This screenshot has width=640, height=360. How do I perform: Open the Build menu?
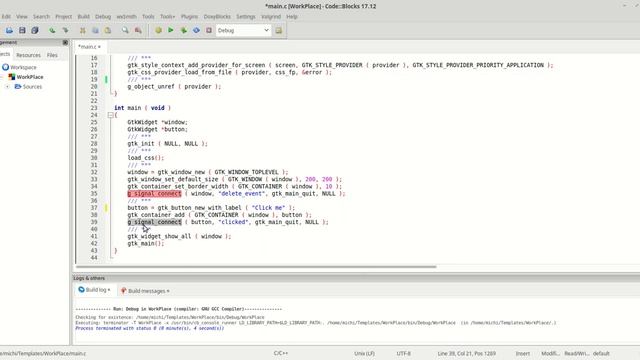click(84, 17)
